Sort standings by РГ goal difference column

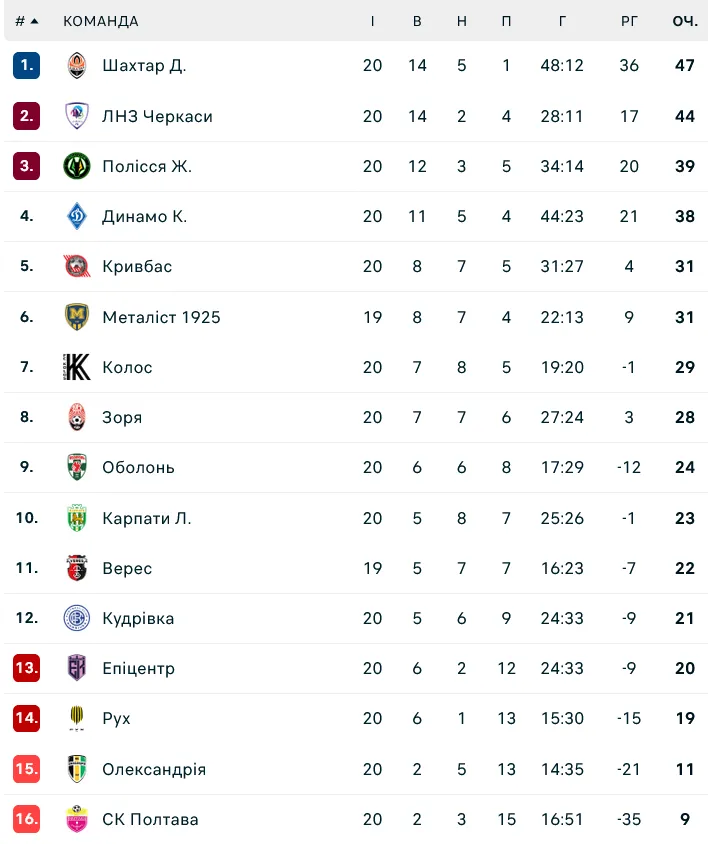pos(629,21)
